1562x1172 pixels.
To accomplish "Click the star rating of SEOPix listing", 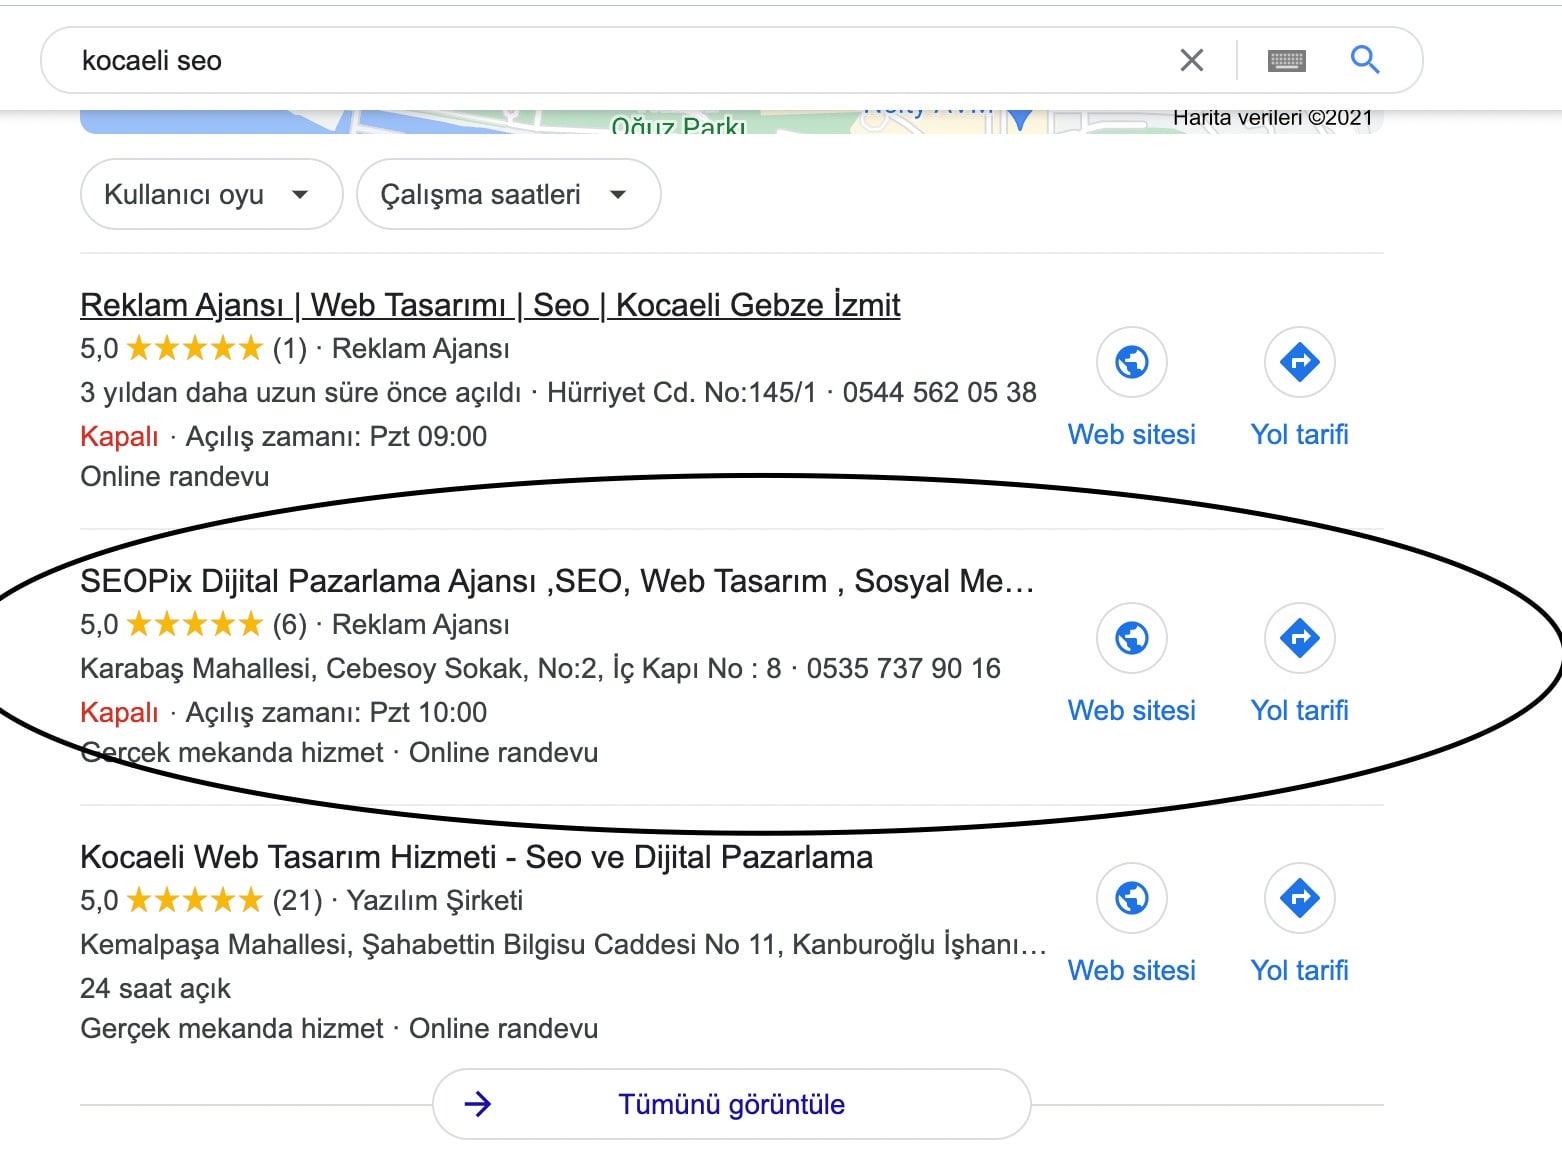I will 195,625.
